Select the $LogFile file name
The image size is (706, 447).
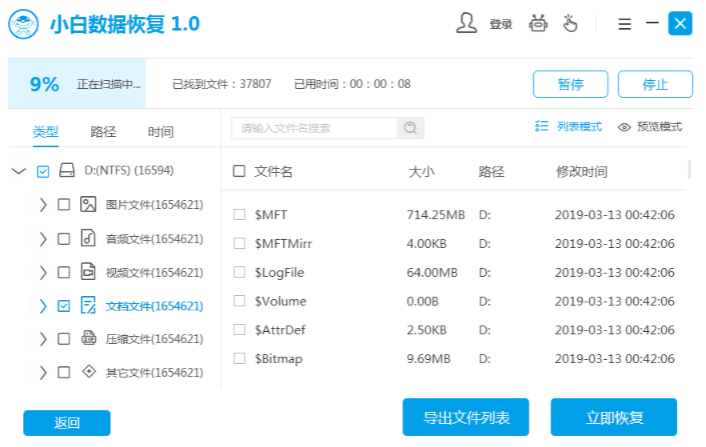pos(279,273)
